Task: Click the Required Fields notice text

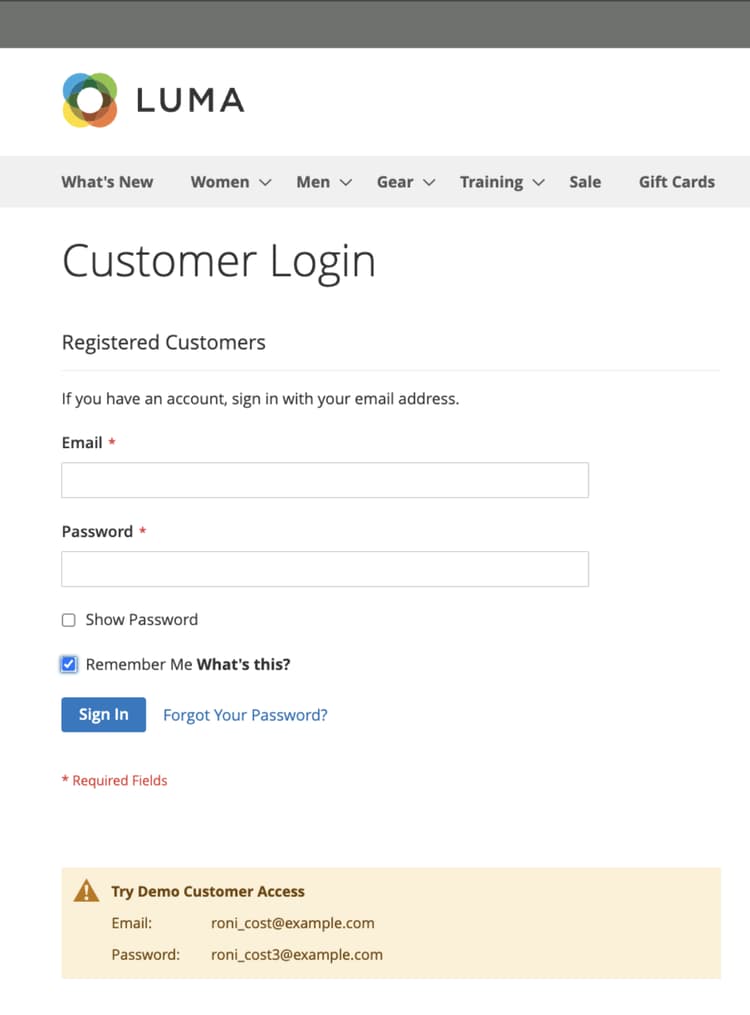Action: tap(114, 780)
